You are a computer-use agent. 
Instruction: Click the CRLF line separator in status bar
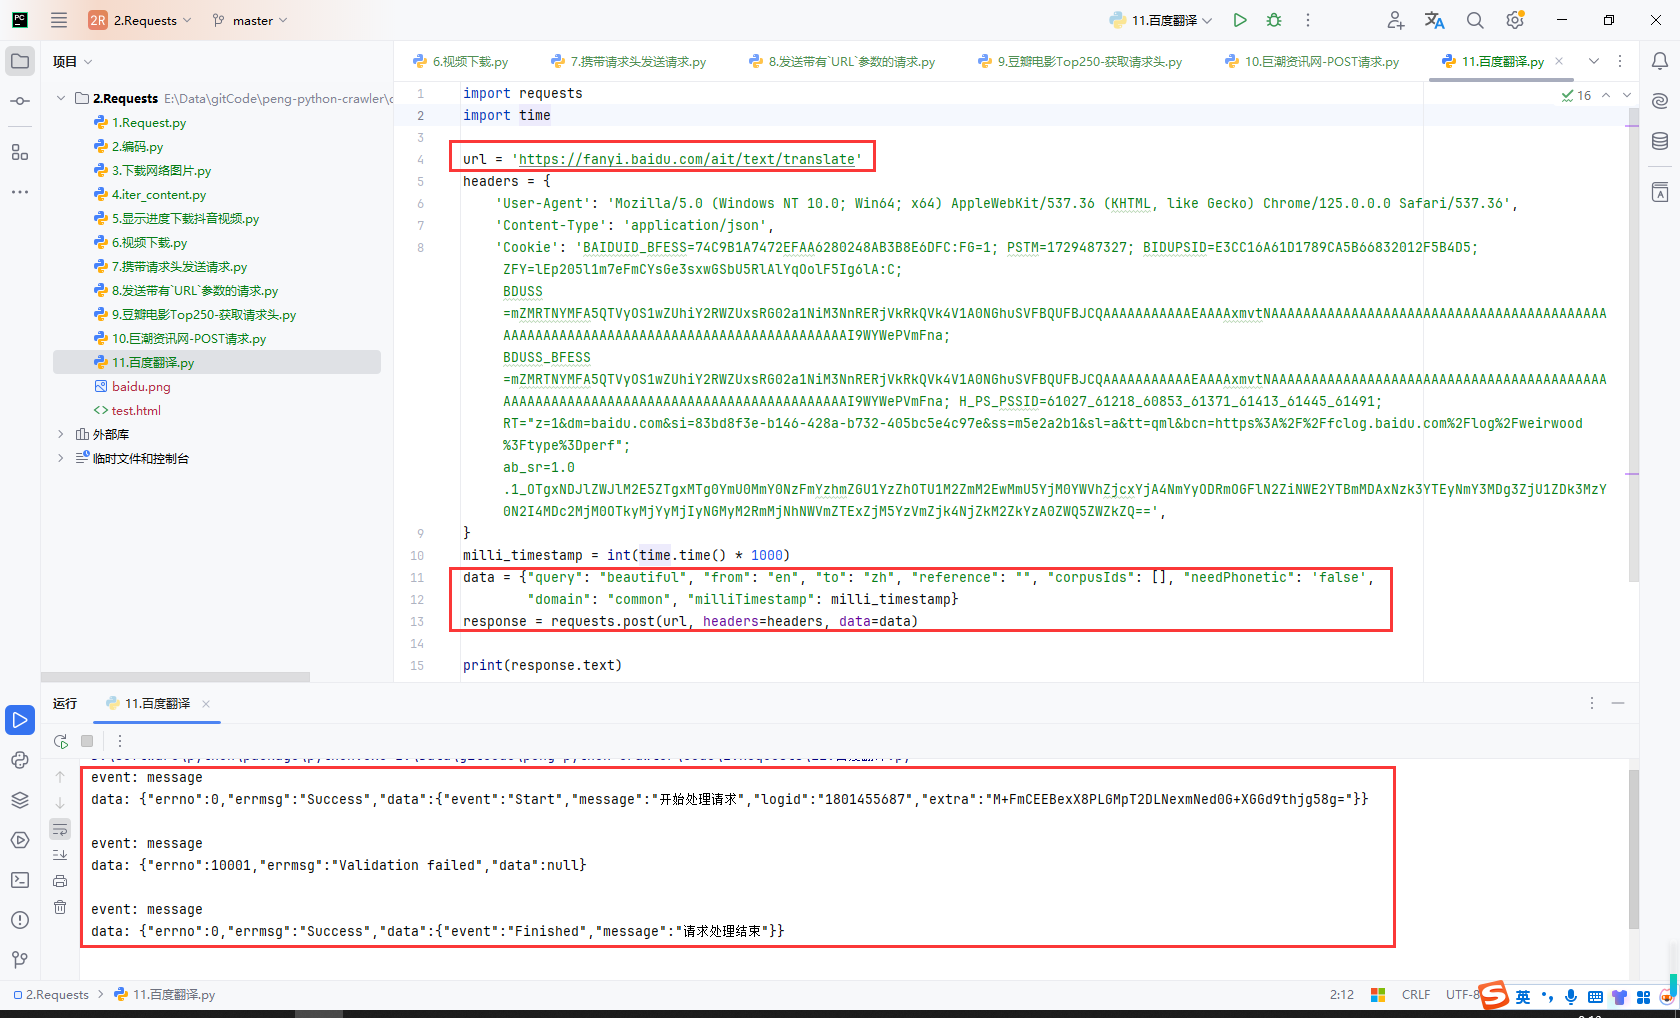pos(1416,994)
